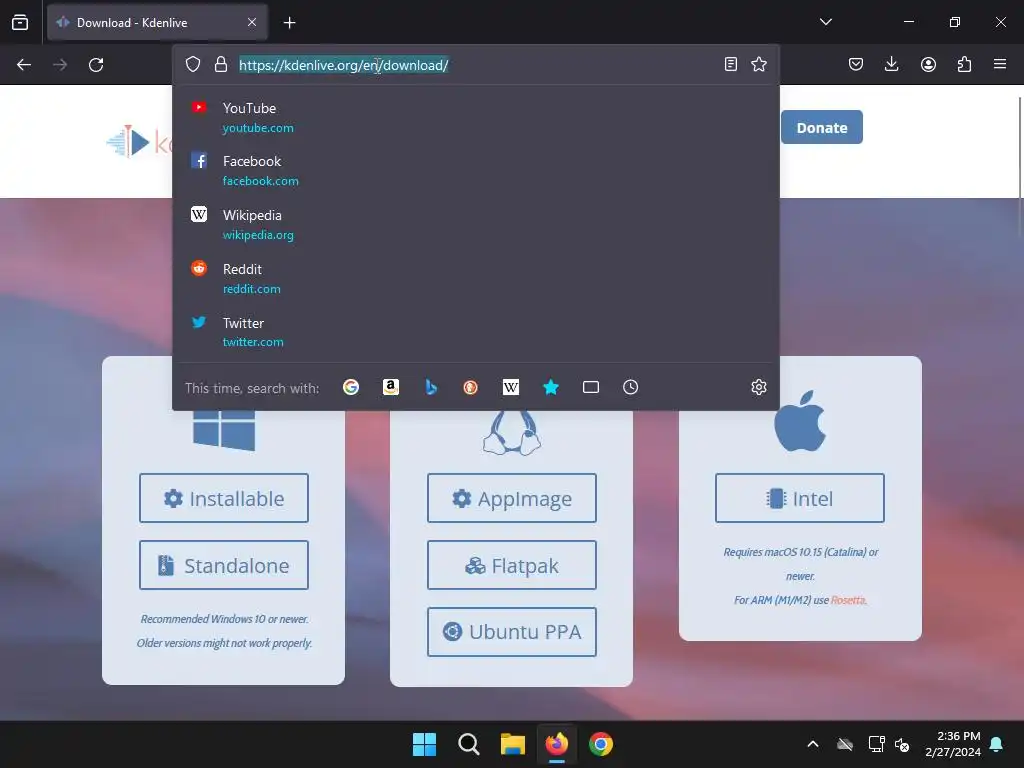Choose the Ubuntu PPA option
This screenshot has width=1024, height=768.
[511, 632]
